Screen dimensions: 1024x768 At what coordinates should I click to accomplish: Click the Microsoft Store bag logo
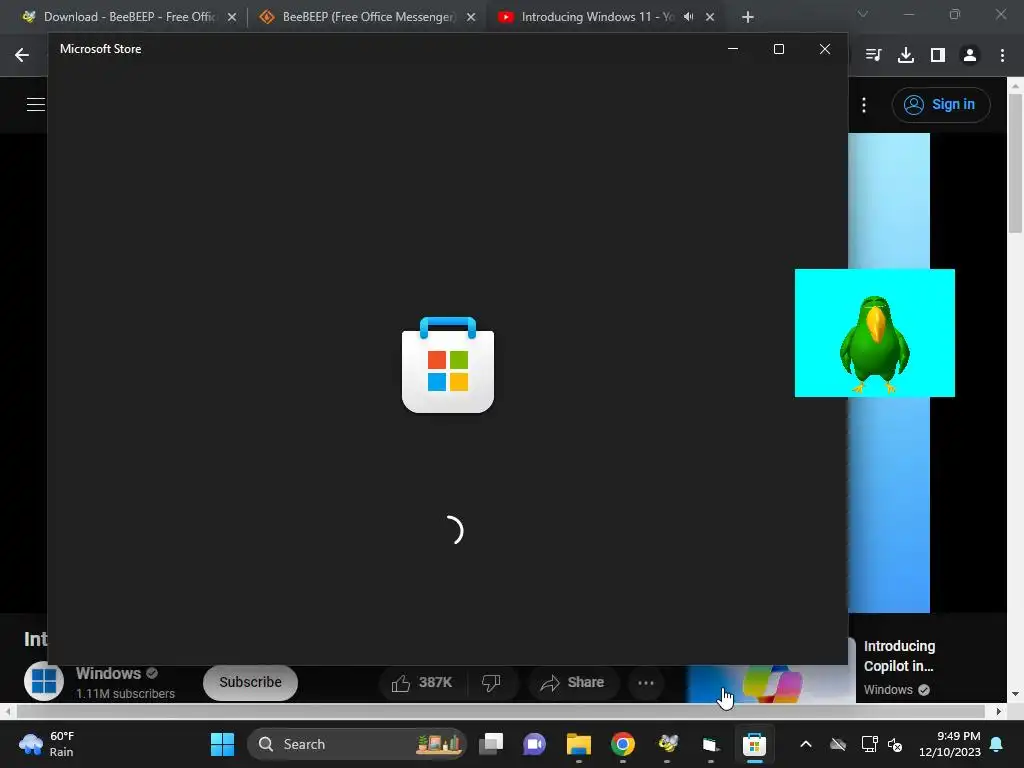point(448,364)
